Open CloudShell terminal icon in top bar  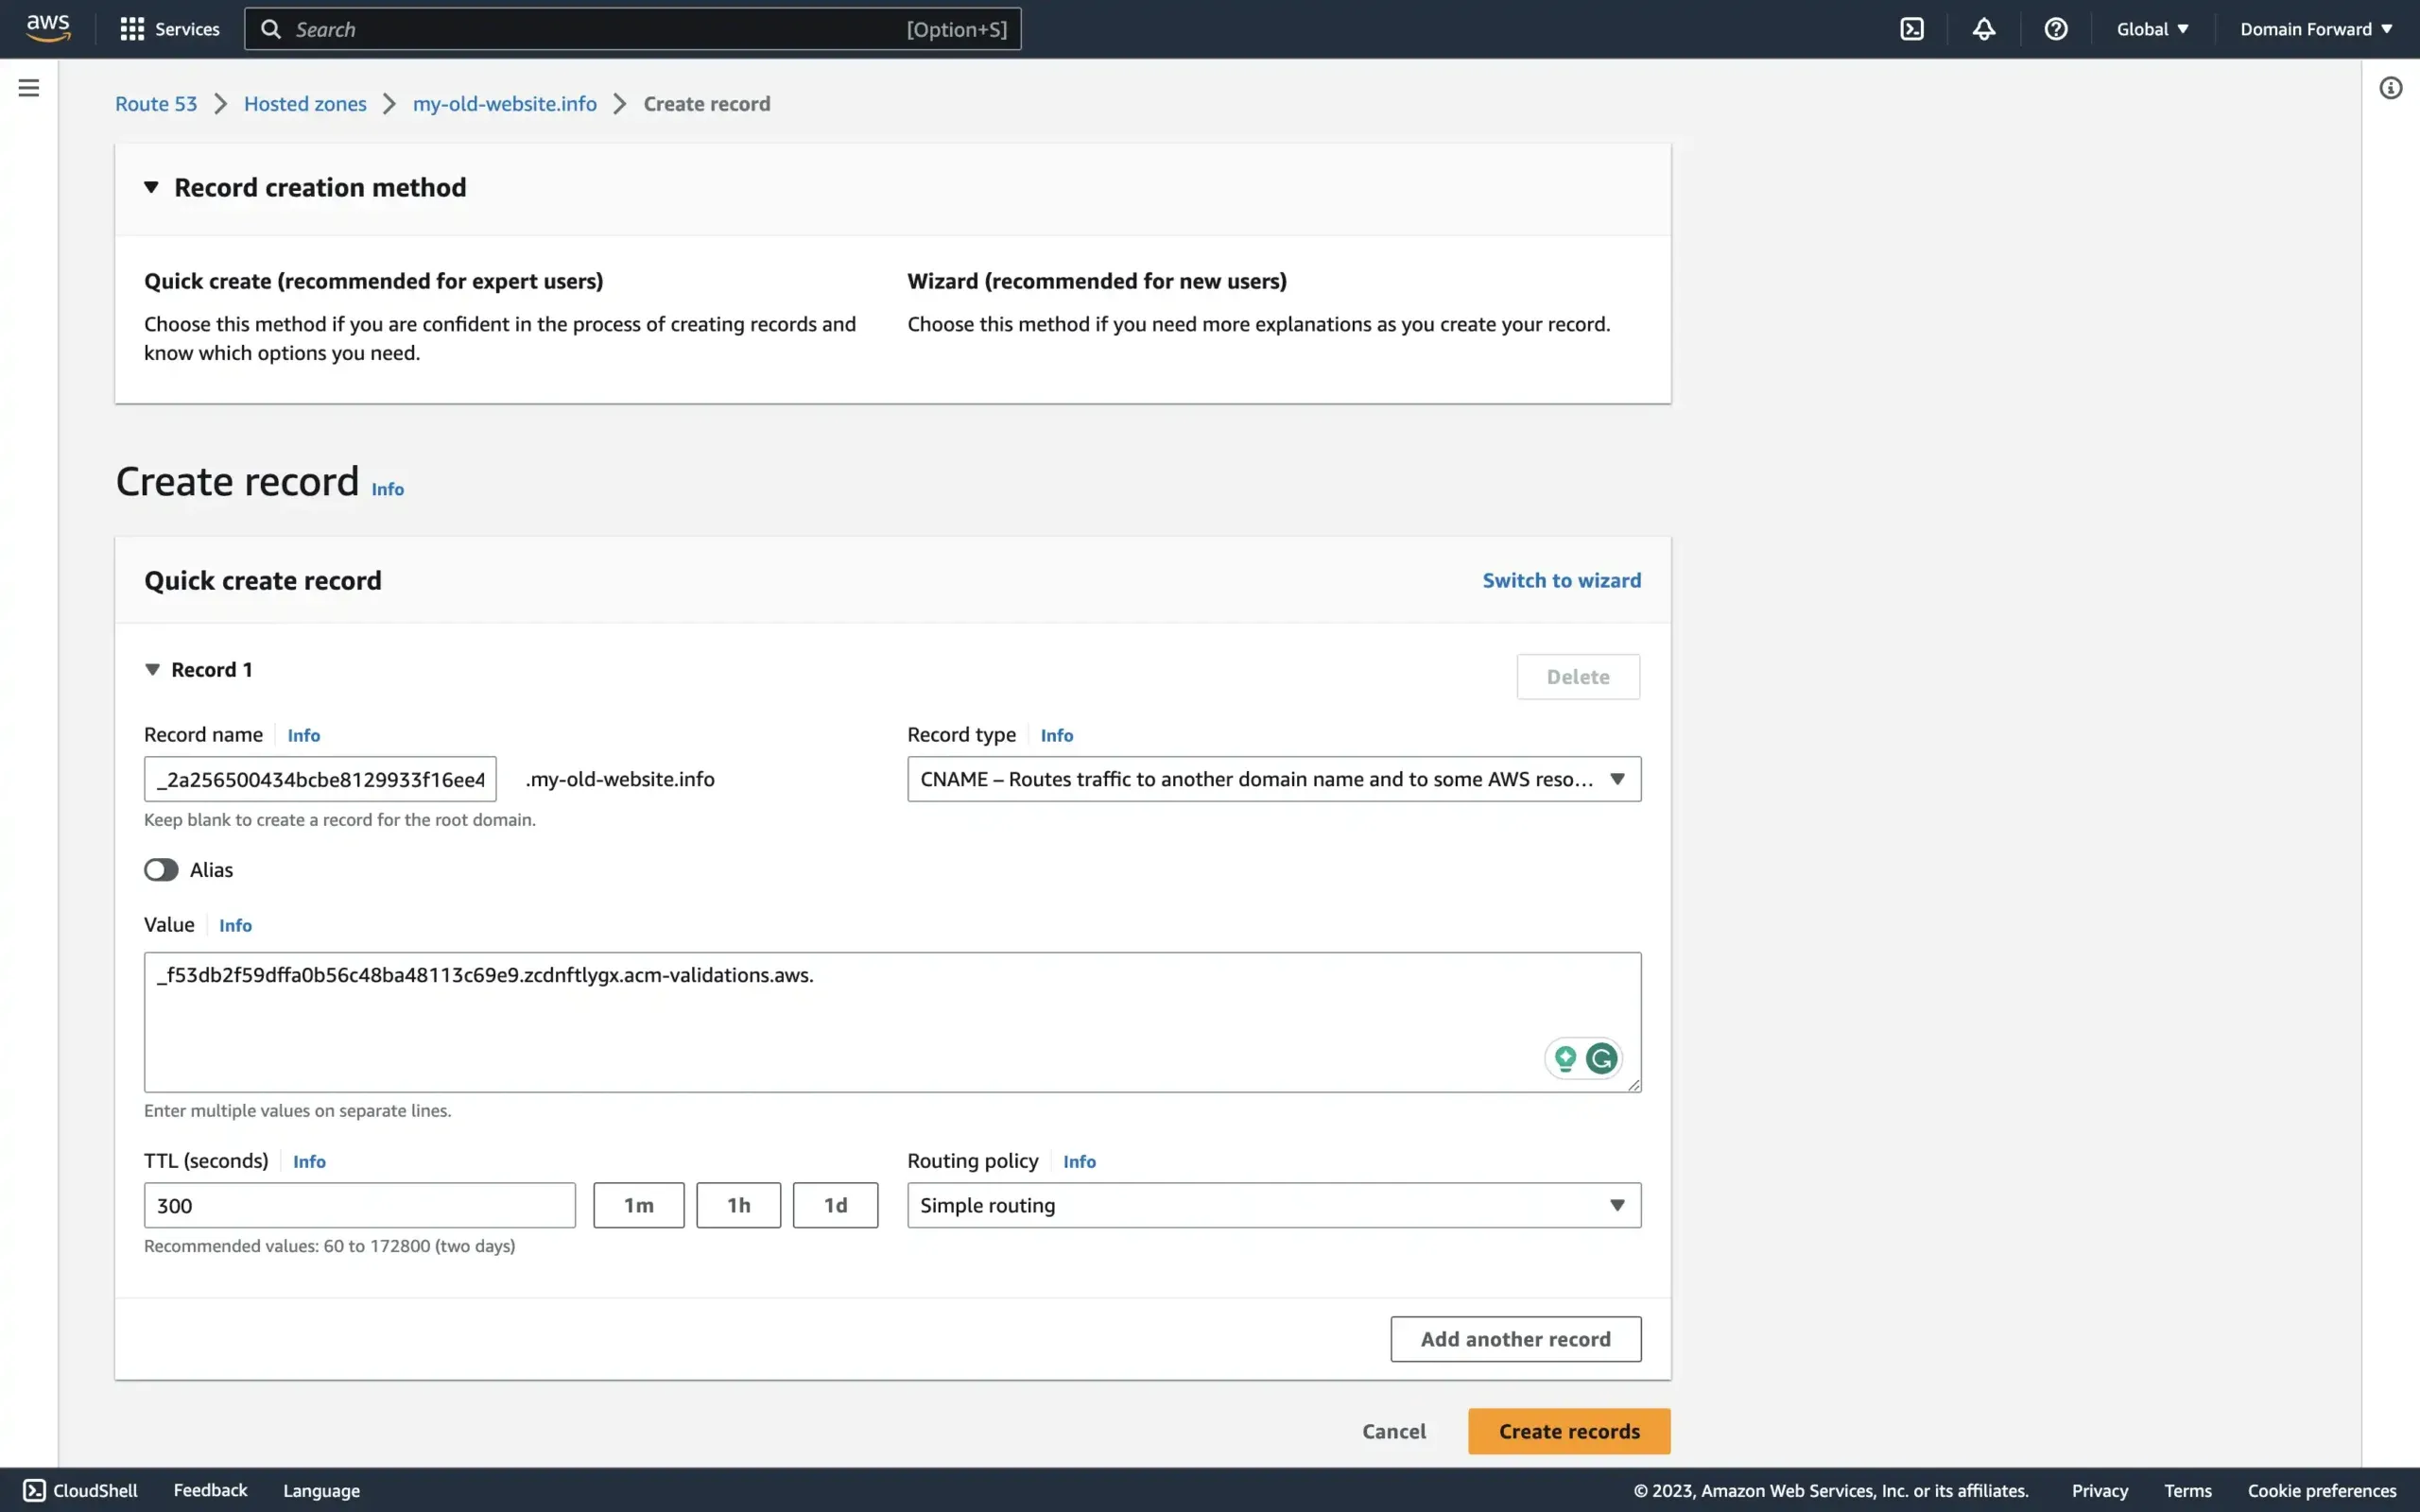pyautogui.click(x=1912, y=28)
